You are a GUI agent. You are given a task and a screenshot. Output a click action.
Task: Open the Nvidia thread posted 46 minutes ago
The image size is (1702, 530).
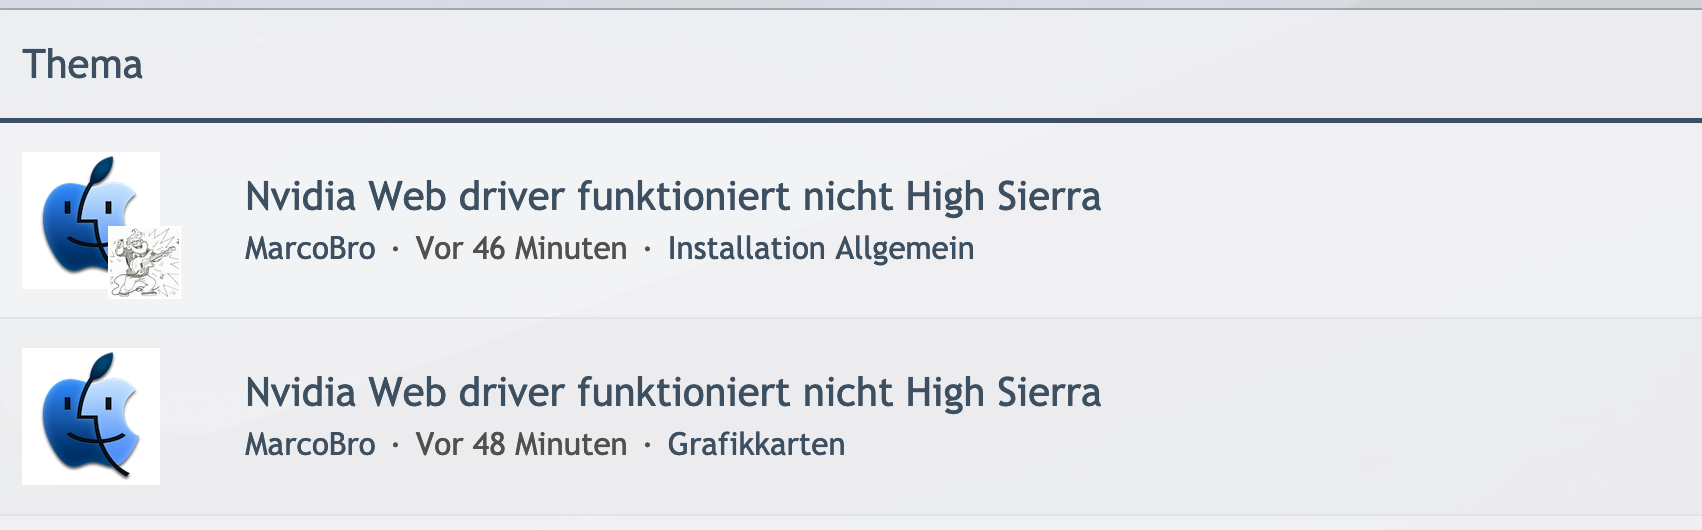(672, 197)
